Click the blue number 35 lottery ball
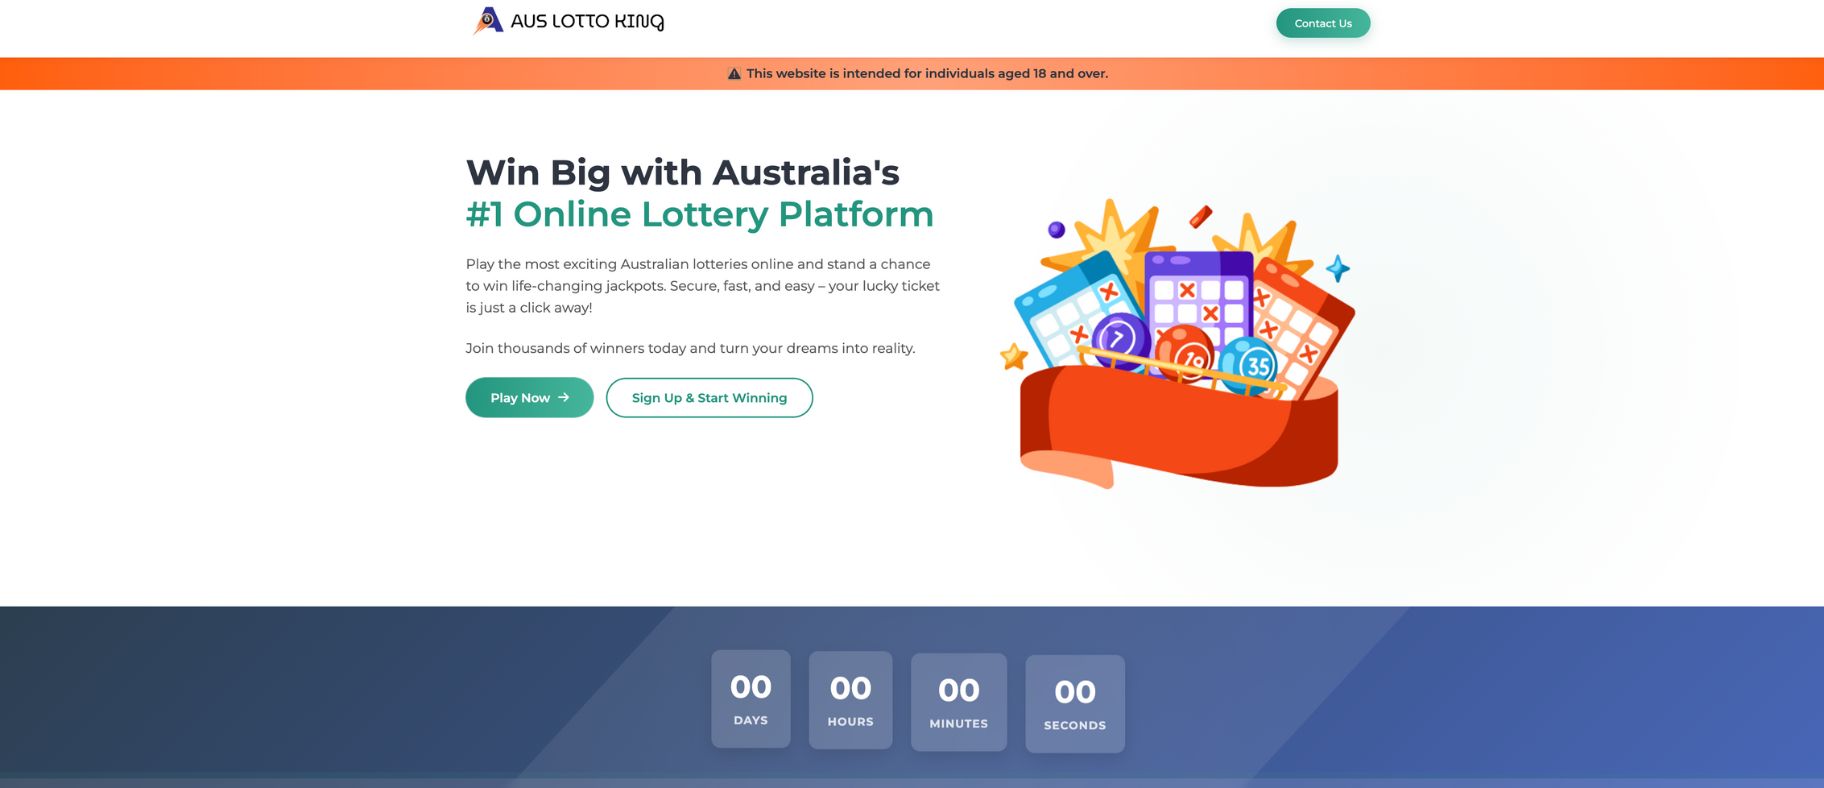Image resolution: width=1824 pixels, height=788 pixels. coord(1248,363)
